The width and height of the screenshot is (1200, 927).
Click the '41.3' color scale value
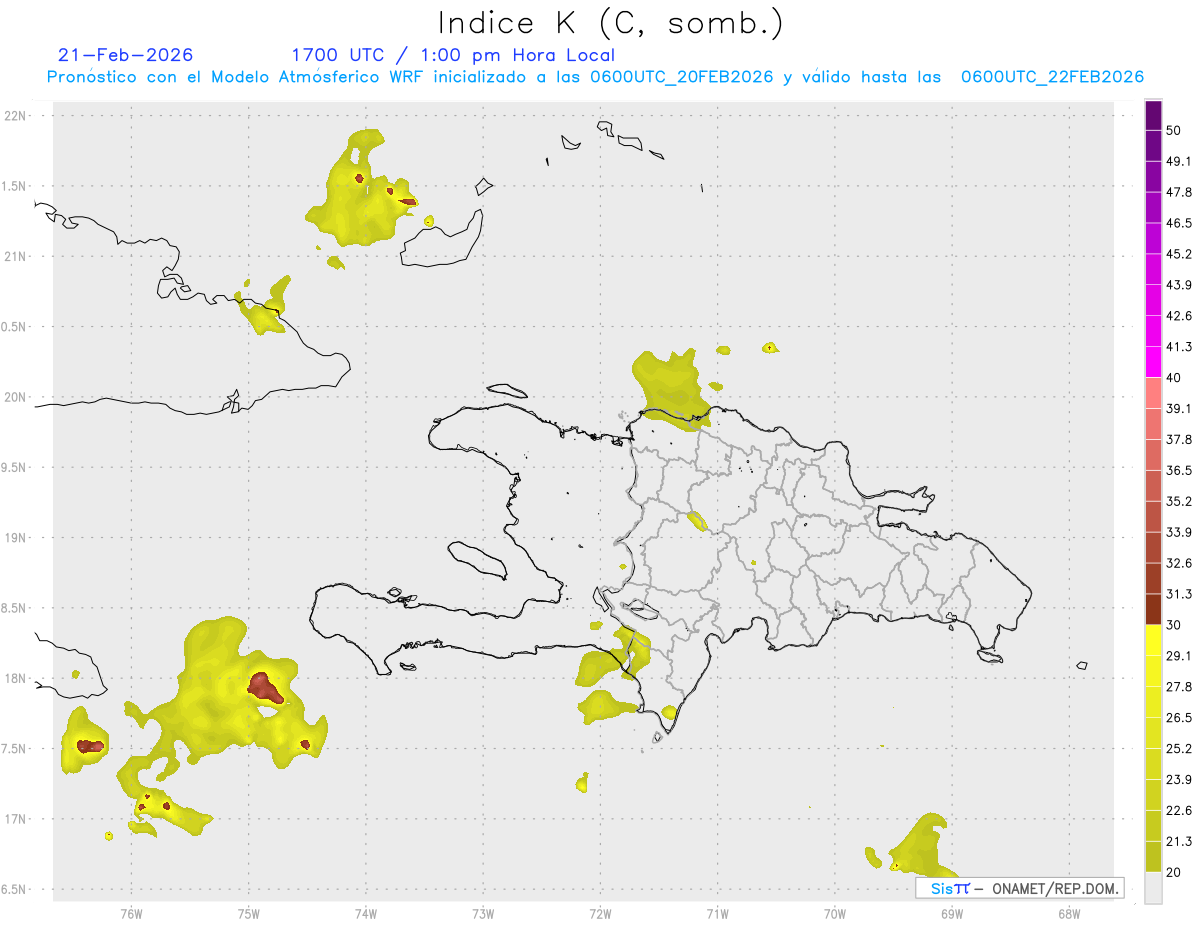click(x=1178, y=347)
